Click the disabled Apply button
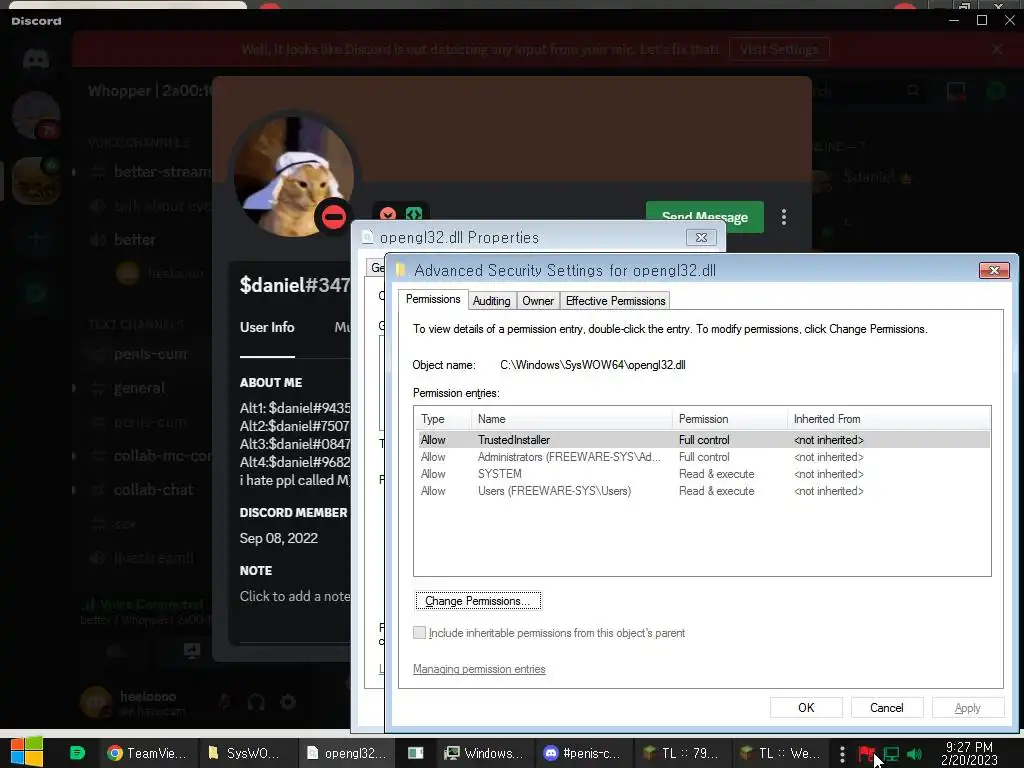 click(967, 708)
